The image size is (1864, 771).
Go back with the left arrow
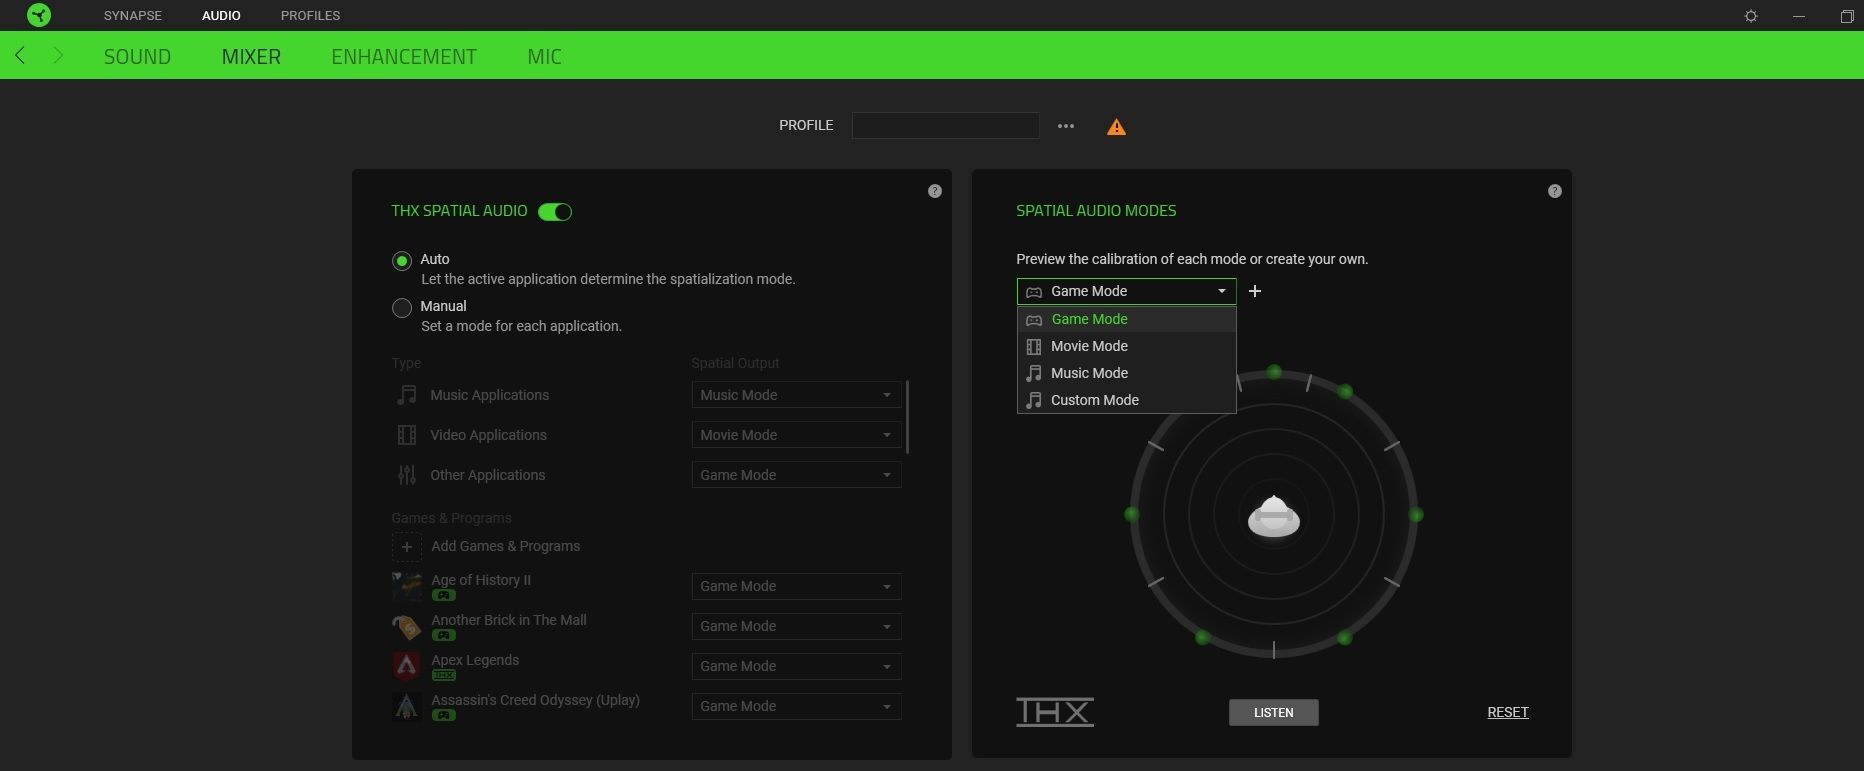click(x=20, y=56)
